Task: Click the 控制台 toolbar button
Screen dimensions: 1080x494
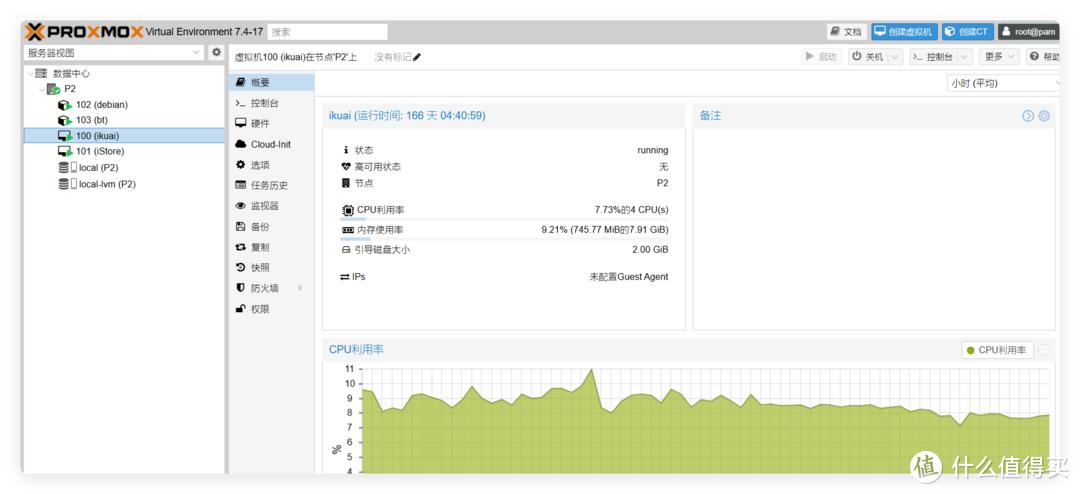Action: (x=933, y=57)
